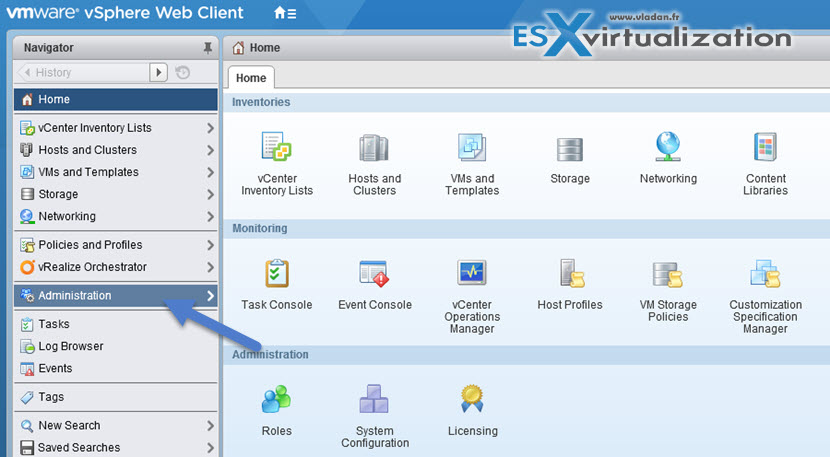Expand the Storage row chevron
Viewport: 830px width, 457px height.
210,195
